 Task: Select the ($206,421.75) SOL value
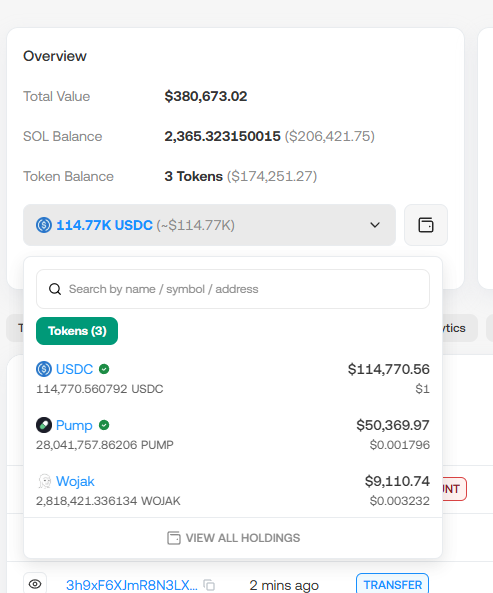329,136
